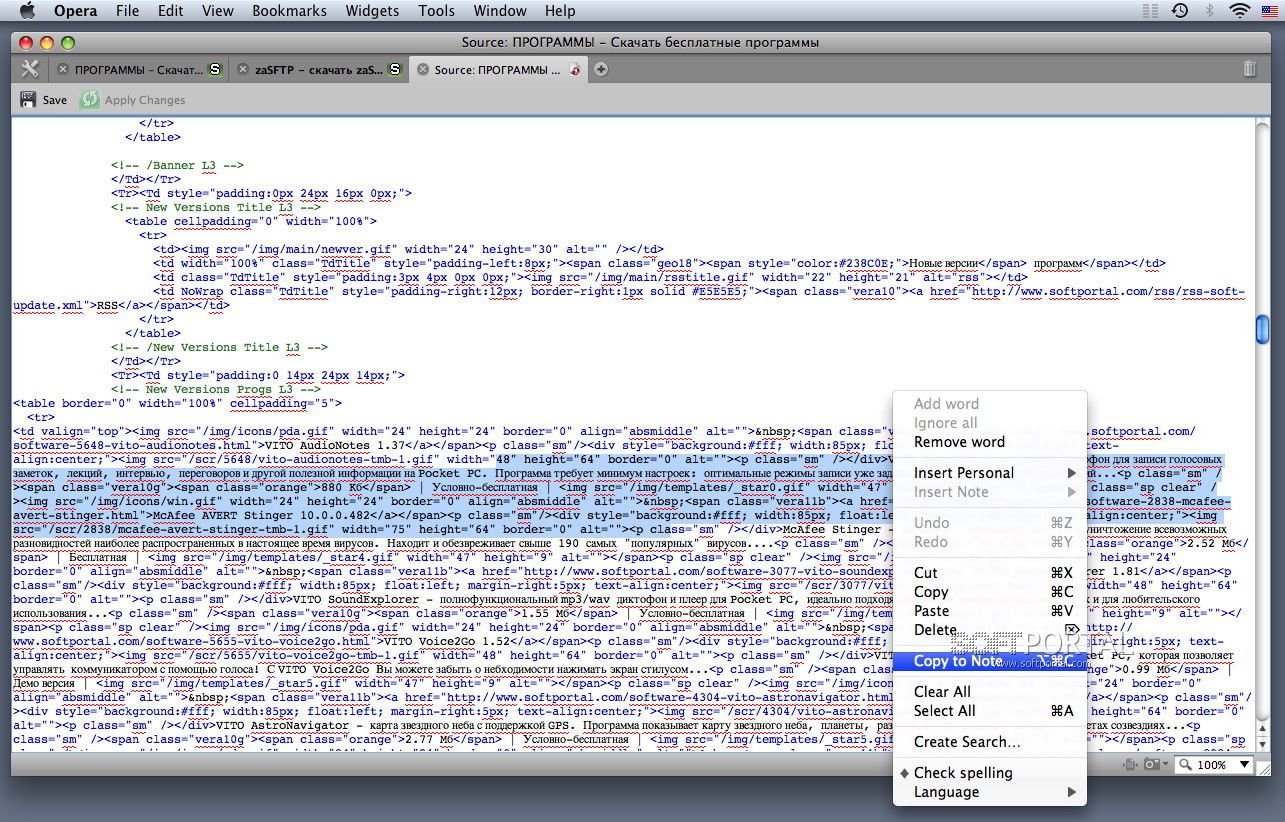Viewport: 1285px width, 822px height.
Task: Open the Apple menu
Action: click(27, 11)
